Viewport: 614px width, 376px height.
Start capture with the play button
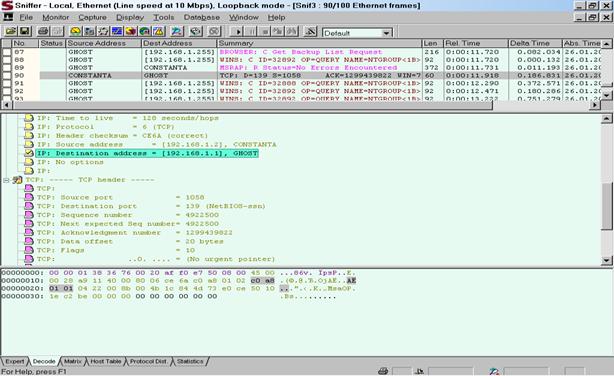pos(237,31)
